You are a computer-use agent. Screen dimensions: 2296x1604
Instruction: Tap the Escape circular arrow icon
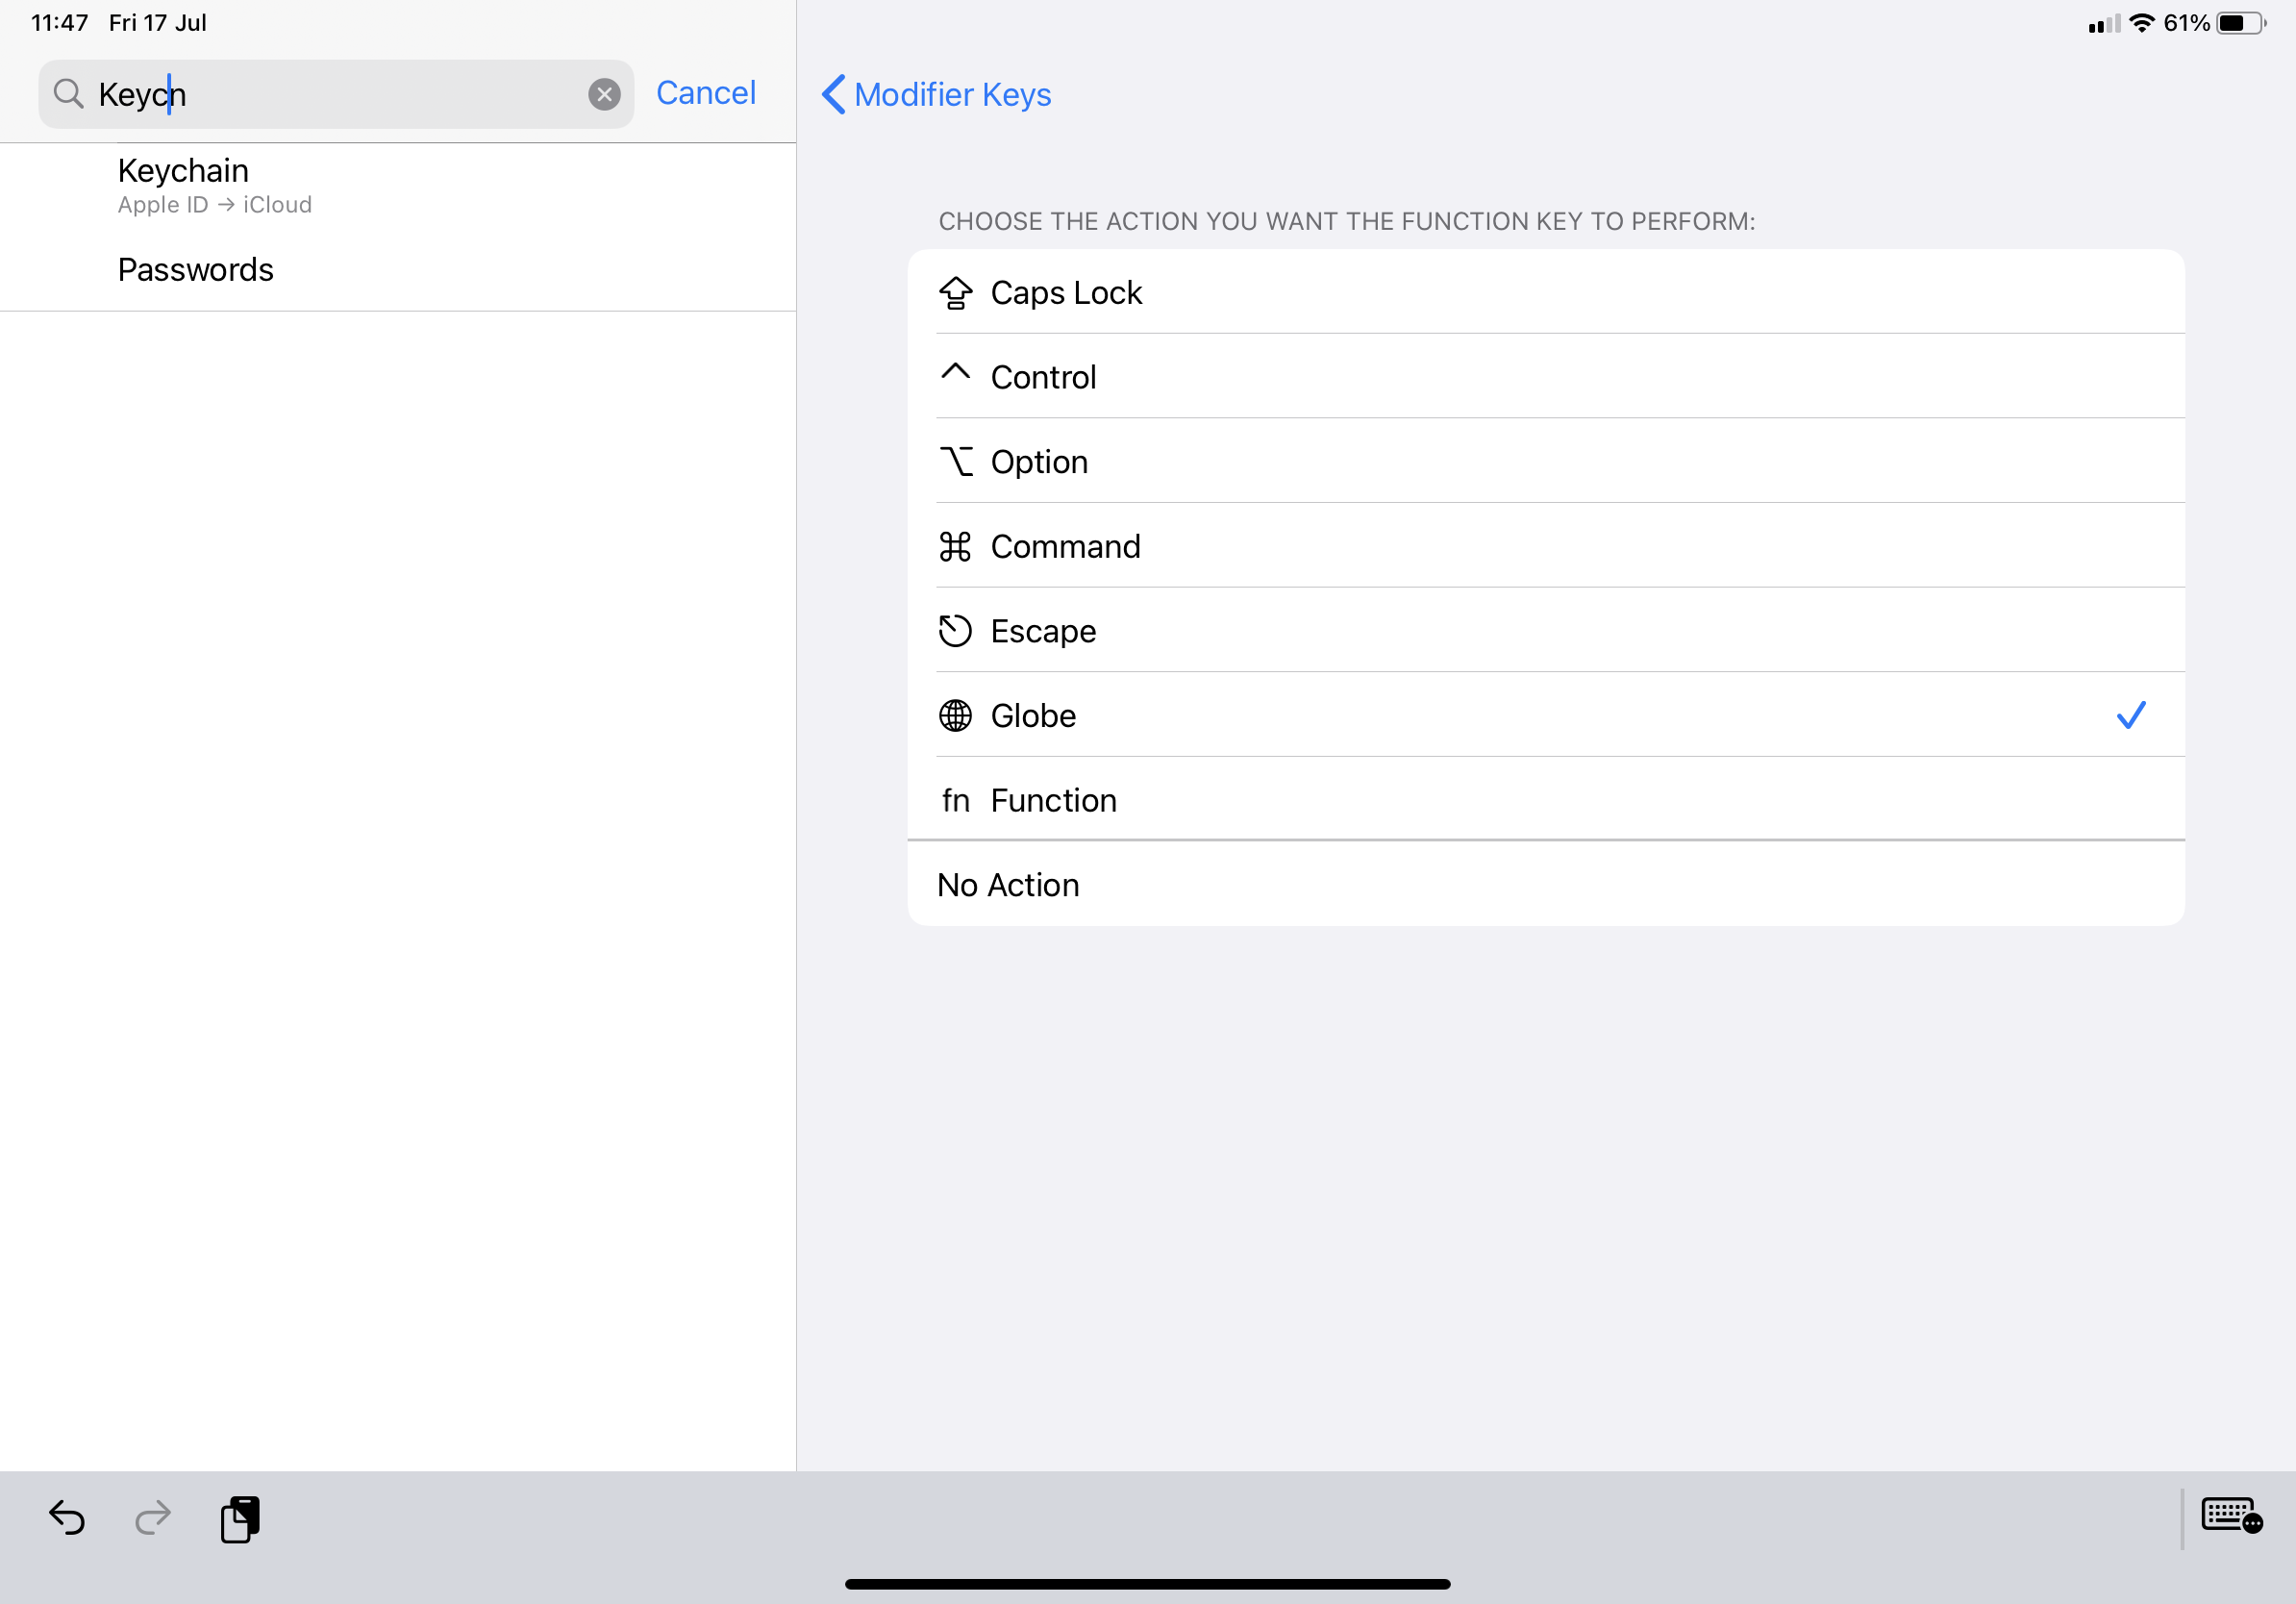coord(955,631)
